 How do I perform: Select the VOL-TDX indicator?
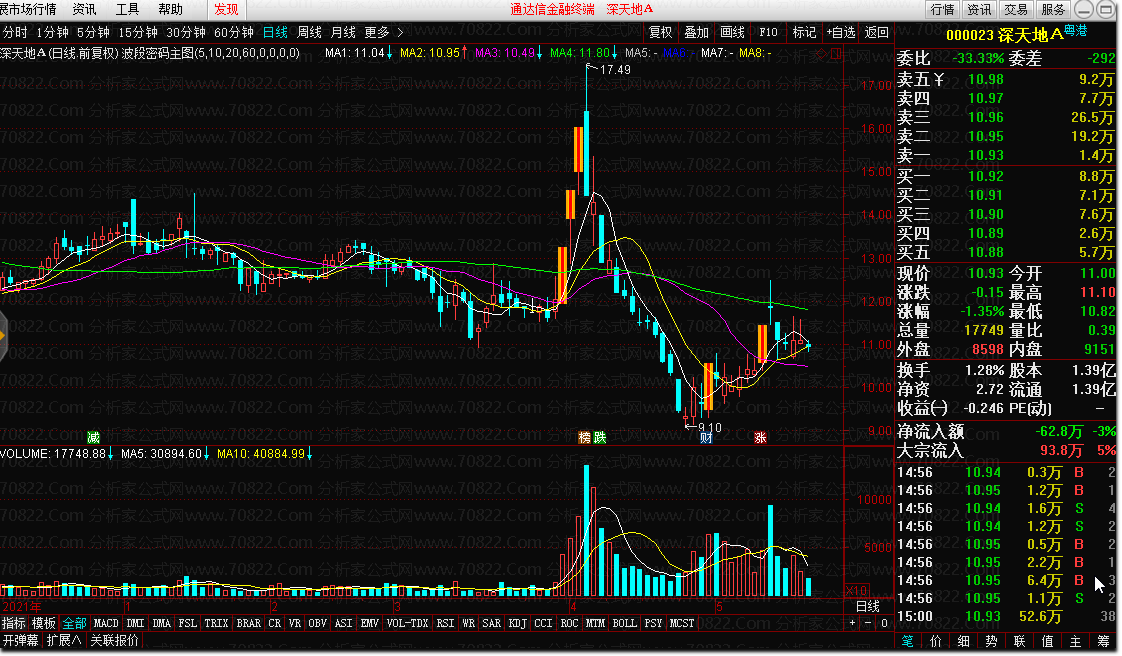click(x=407, y=624)
